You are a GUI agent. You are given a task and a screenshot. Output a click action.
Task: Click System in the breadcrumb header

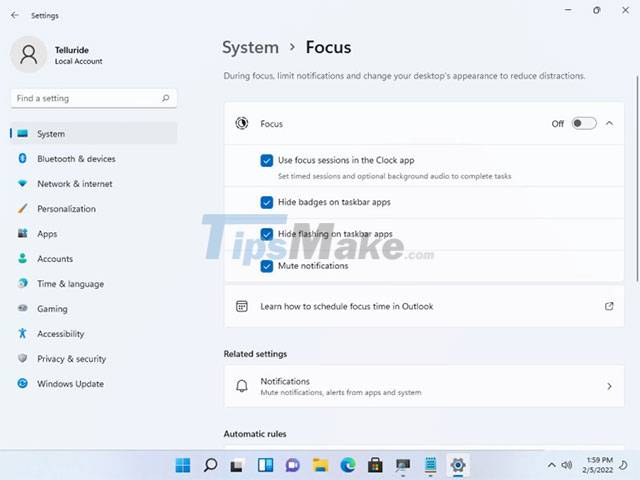pos(250,47)
